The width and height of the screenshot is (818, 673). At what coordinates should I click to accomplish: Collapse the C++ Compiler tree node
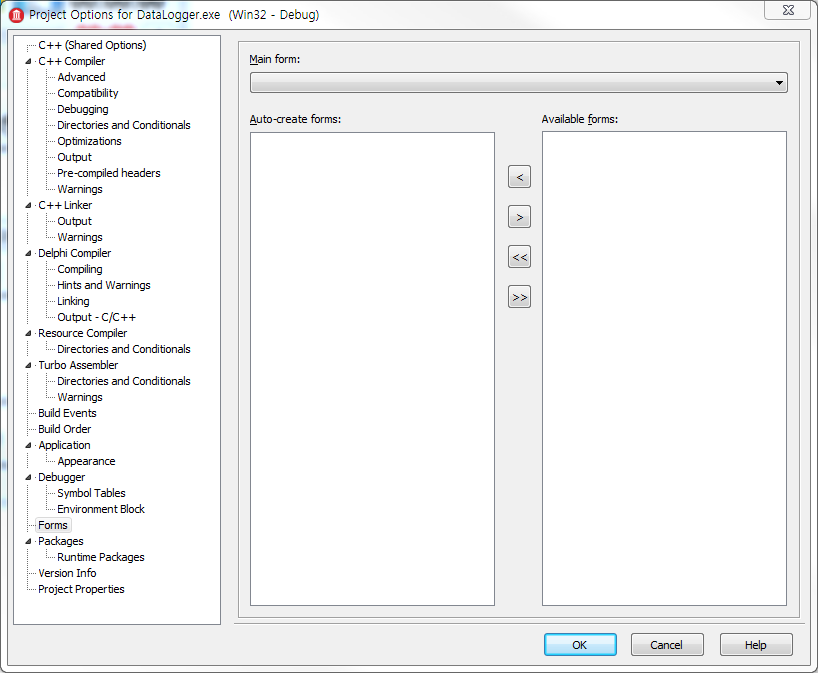pos(29,61)
